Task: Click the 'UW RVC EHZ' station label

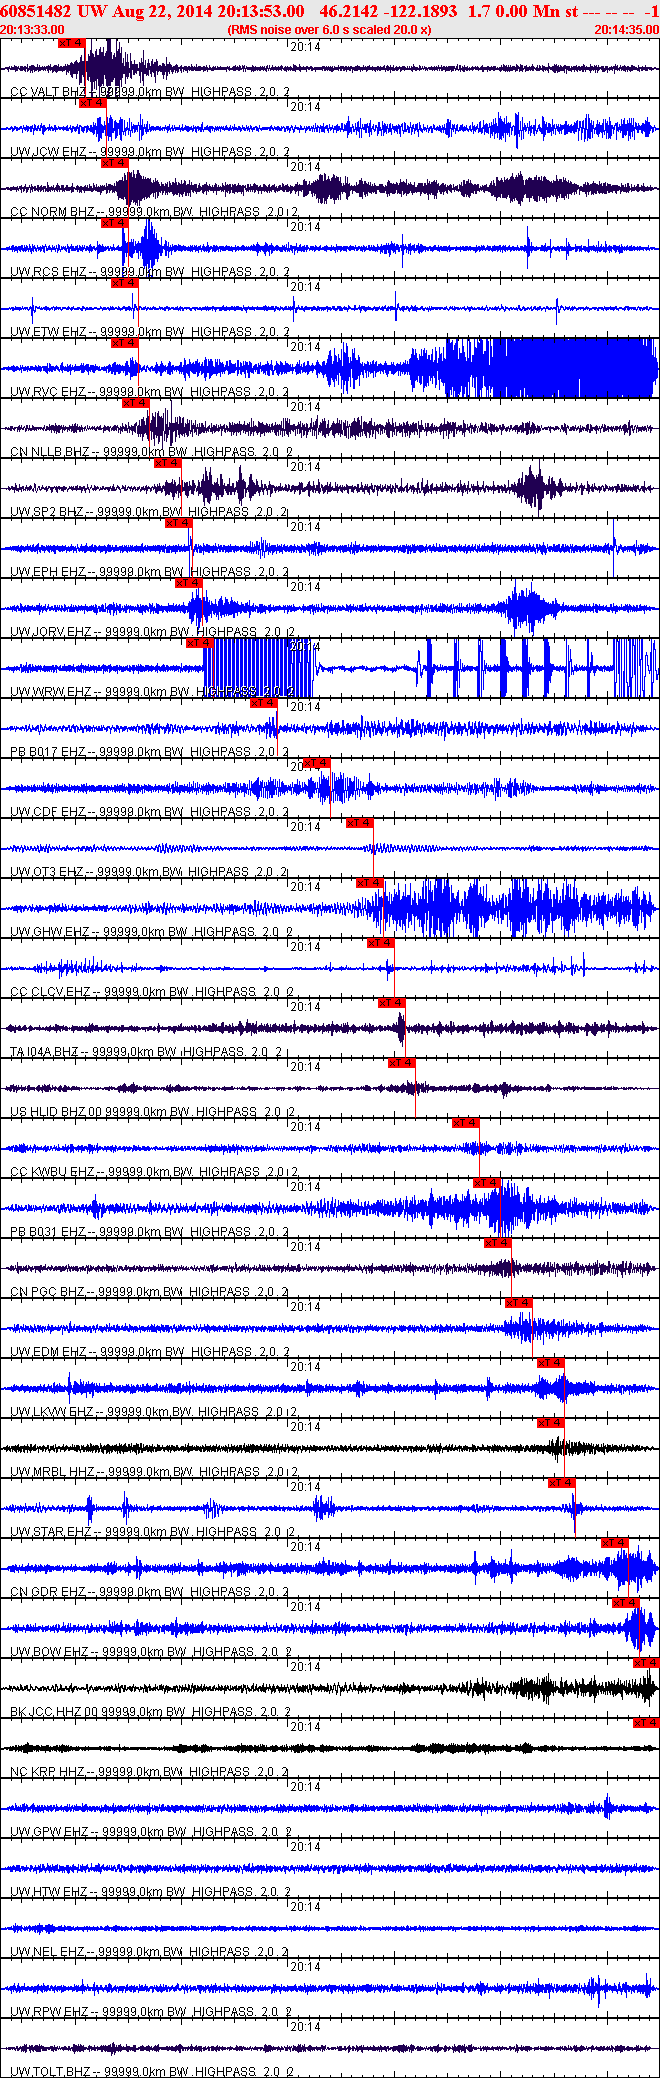Action: coord(48,392)
